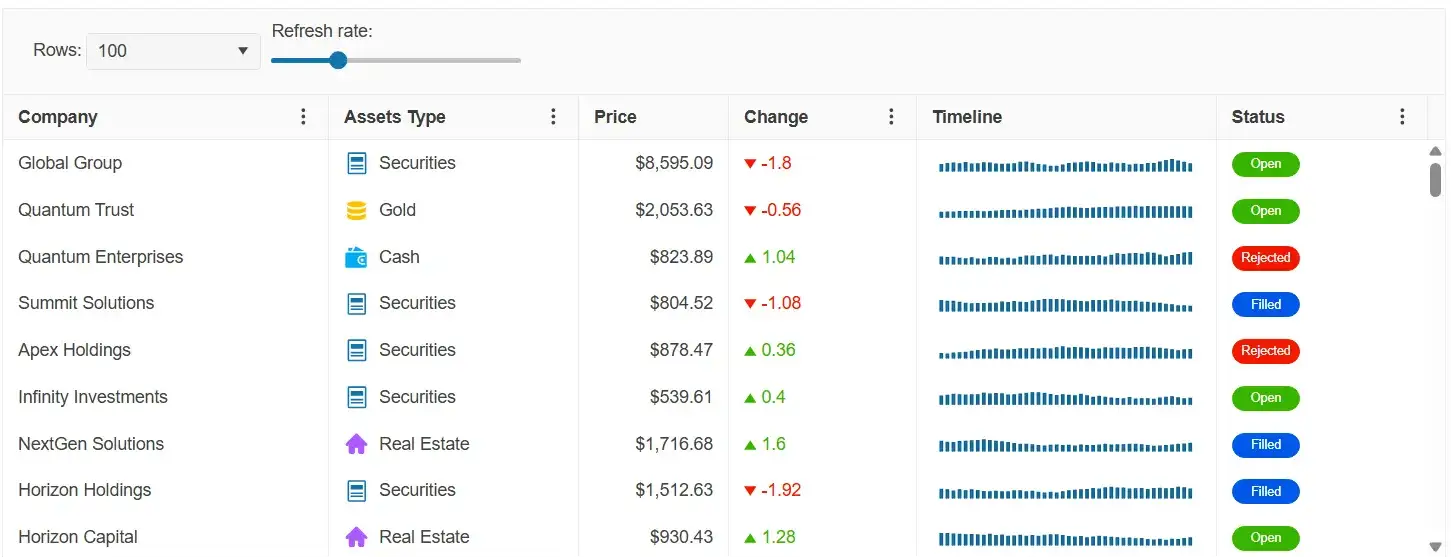Click the Open status badge for Global Group
Screen dimensions: 1451x557
coord(1265,164)
